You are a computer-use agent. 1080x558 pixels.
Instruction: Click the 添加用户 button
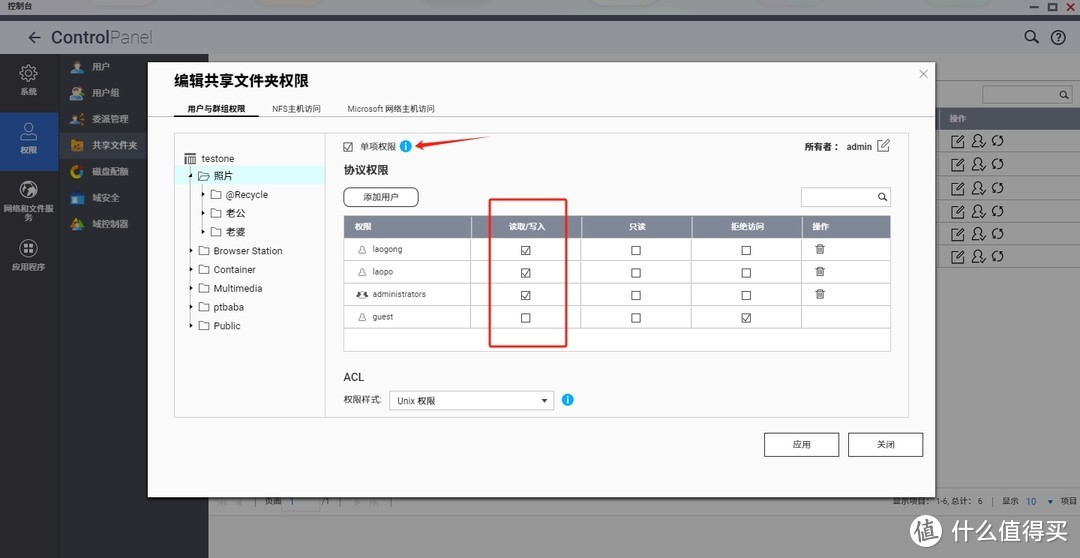[x=381, y=197]
